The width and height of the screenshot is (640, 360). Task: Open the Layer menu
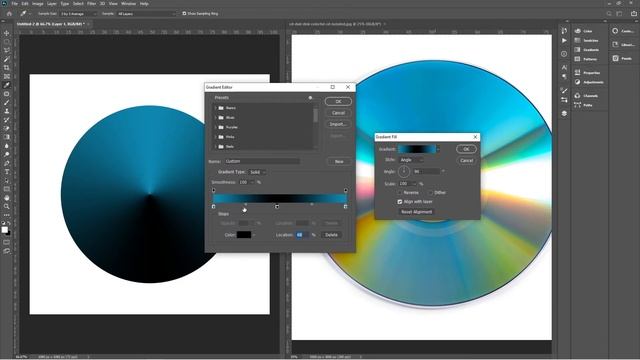tap(52, 4)
